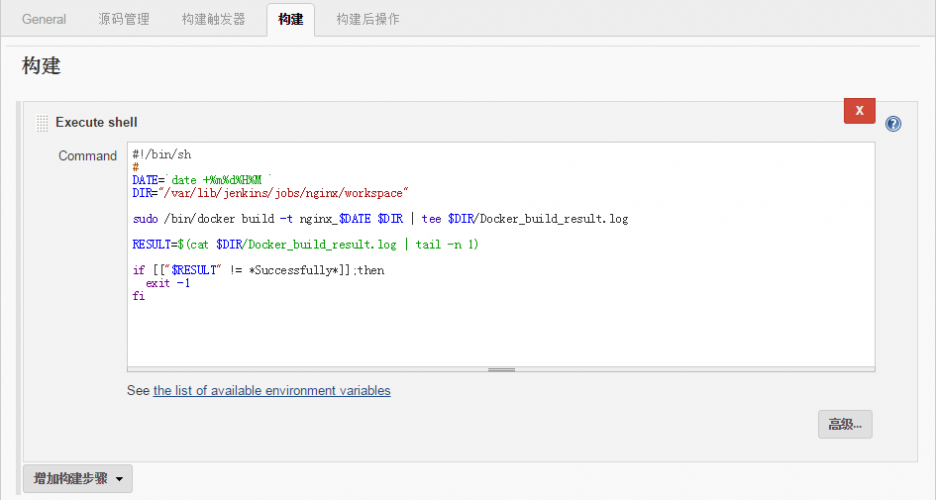Click the if [["$RESULT" line
936x500 pixels.
coord(258,270)
